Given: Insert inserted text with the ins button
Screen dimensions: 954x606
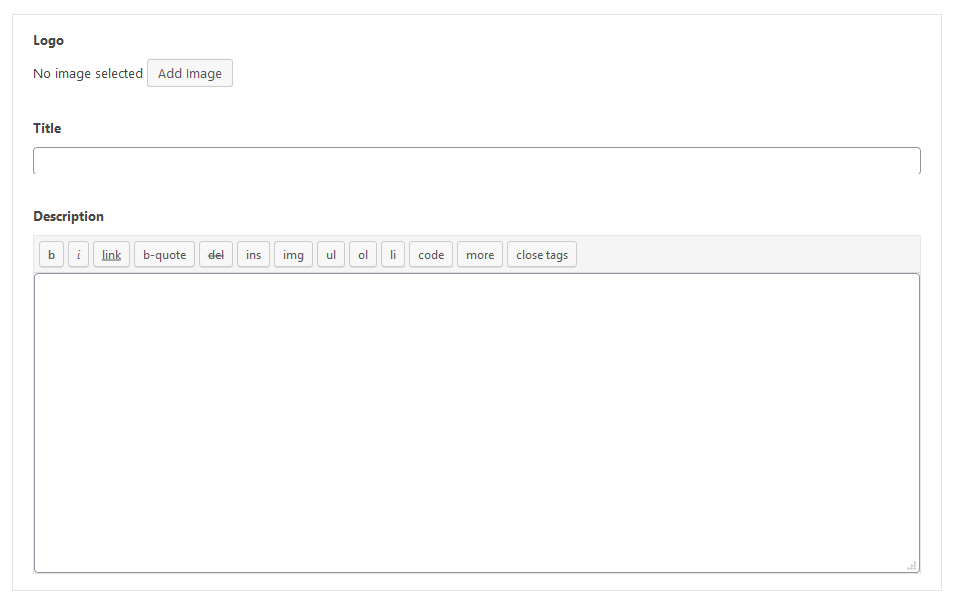Looking at the screenshot, I should point(253,254).
